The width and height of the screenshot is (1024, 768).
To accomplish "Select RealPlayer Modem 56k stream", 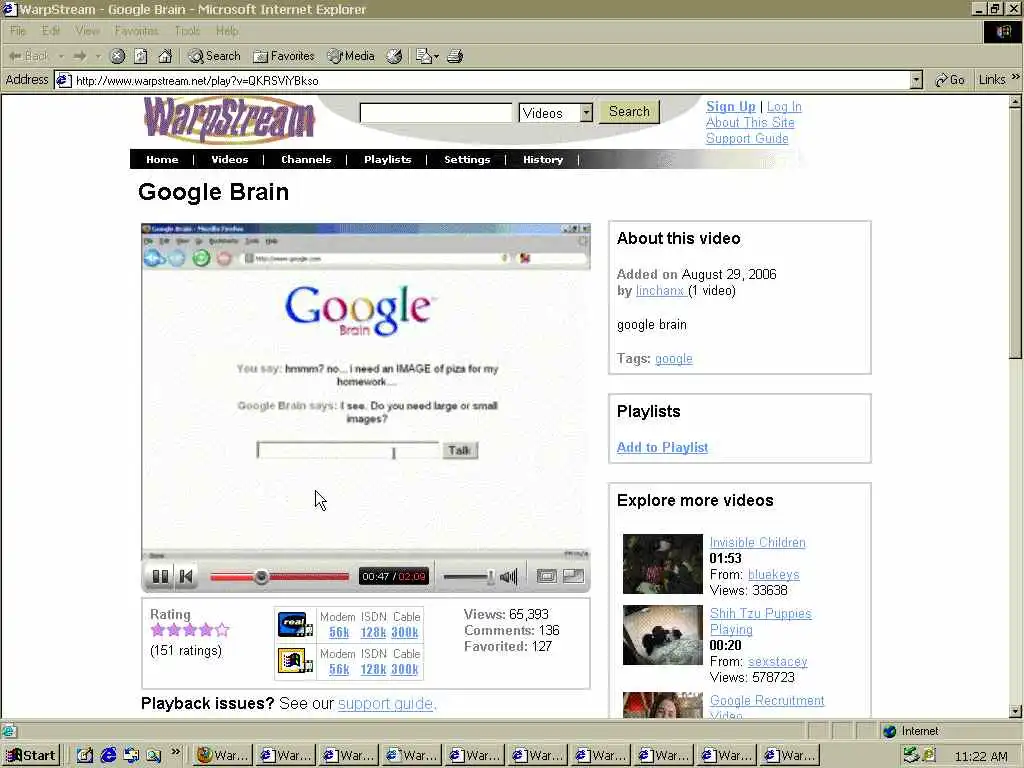I will (x=339, y=632).
